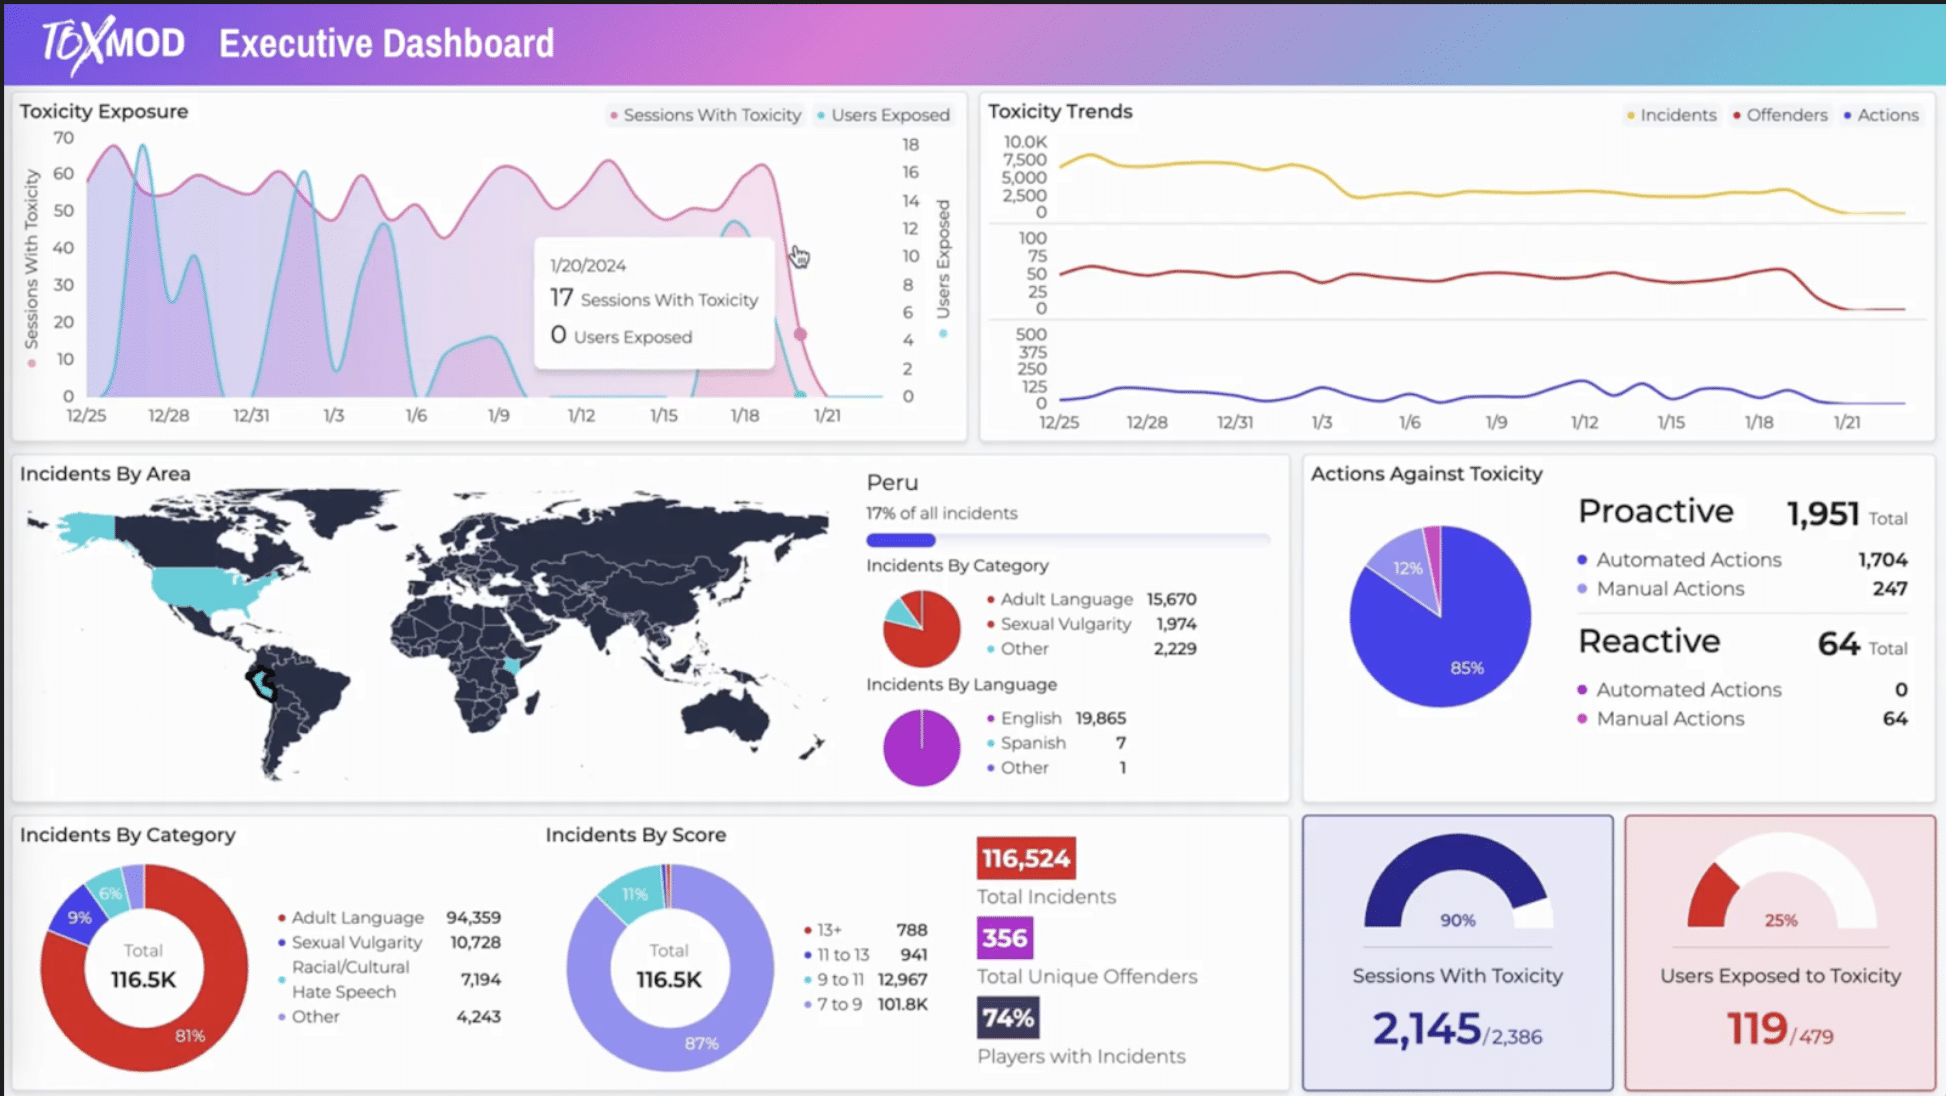Image resolution: width=1946 pixels, height=1096 pixels.
Task: Click the 25% Users Exposed gauge
Action: click(x=1780, y=883)
